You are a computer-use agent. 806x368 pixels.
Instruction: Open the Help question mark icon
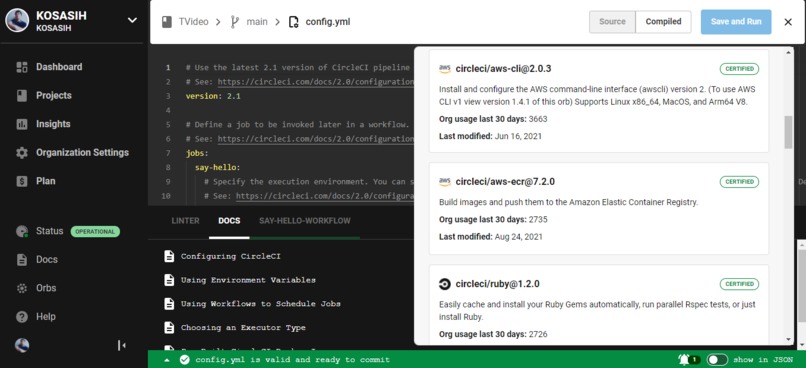[x=22, y=317]
